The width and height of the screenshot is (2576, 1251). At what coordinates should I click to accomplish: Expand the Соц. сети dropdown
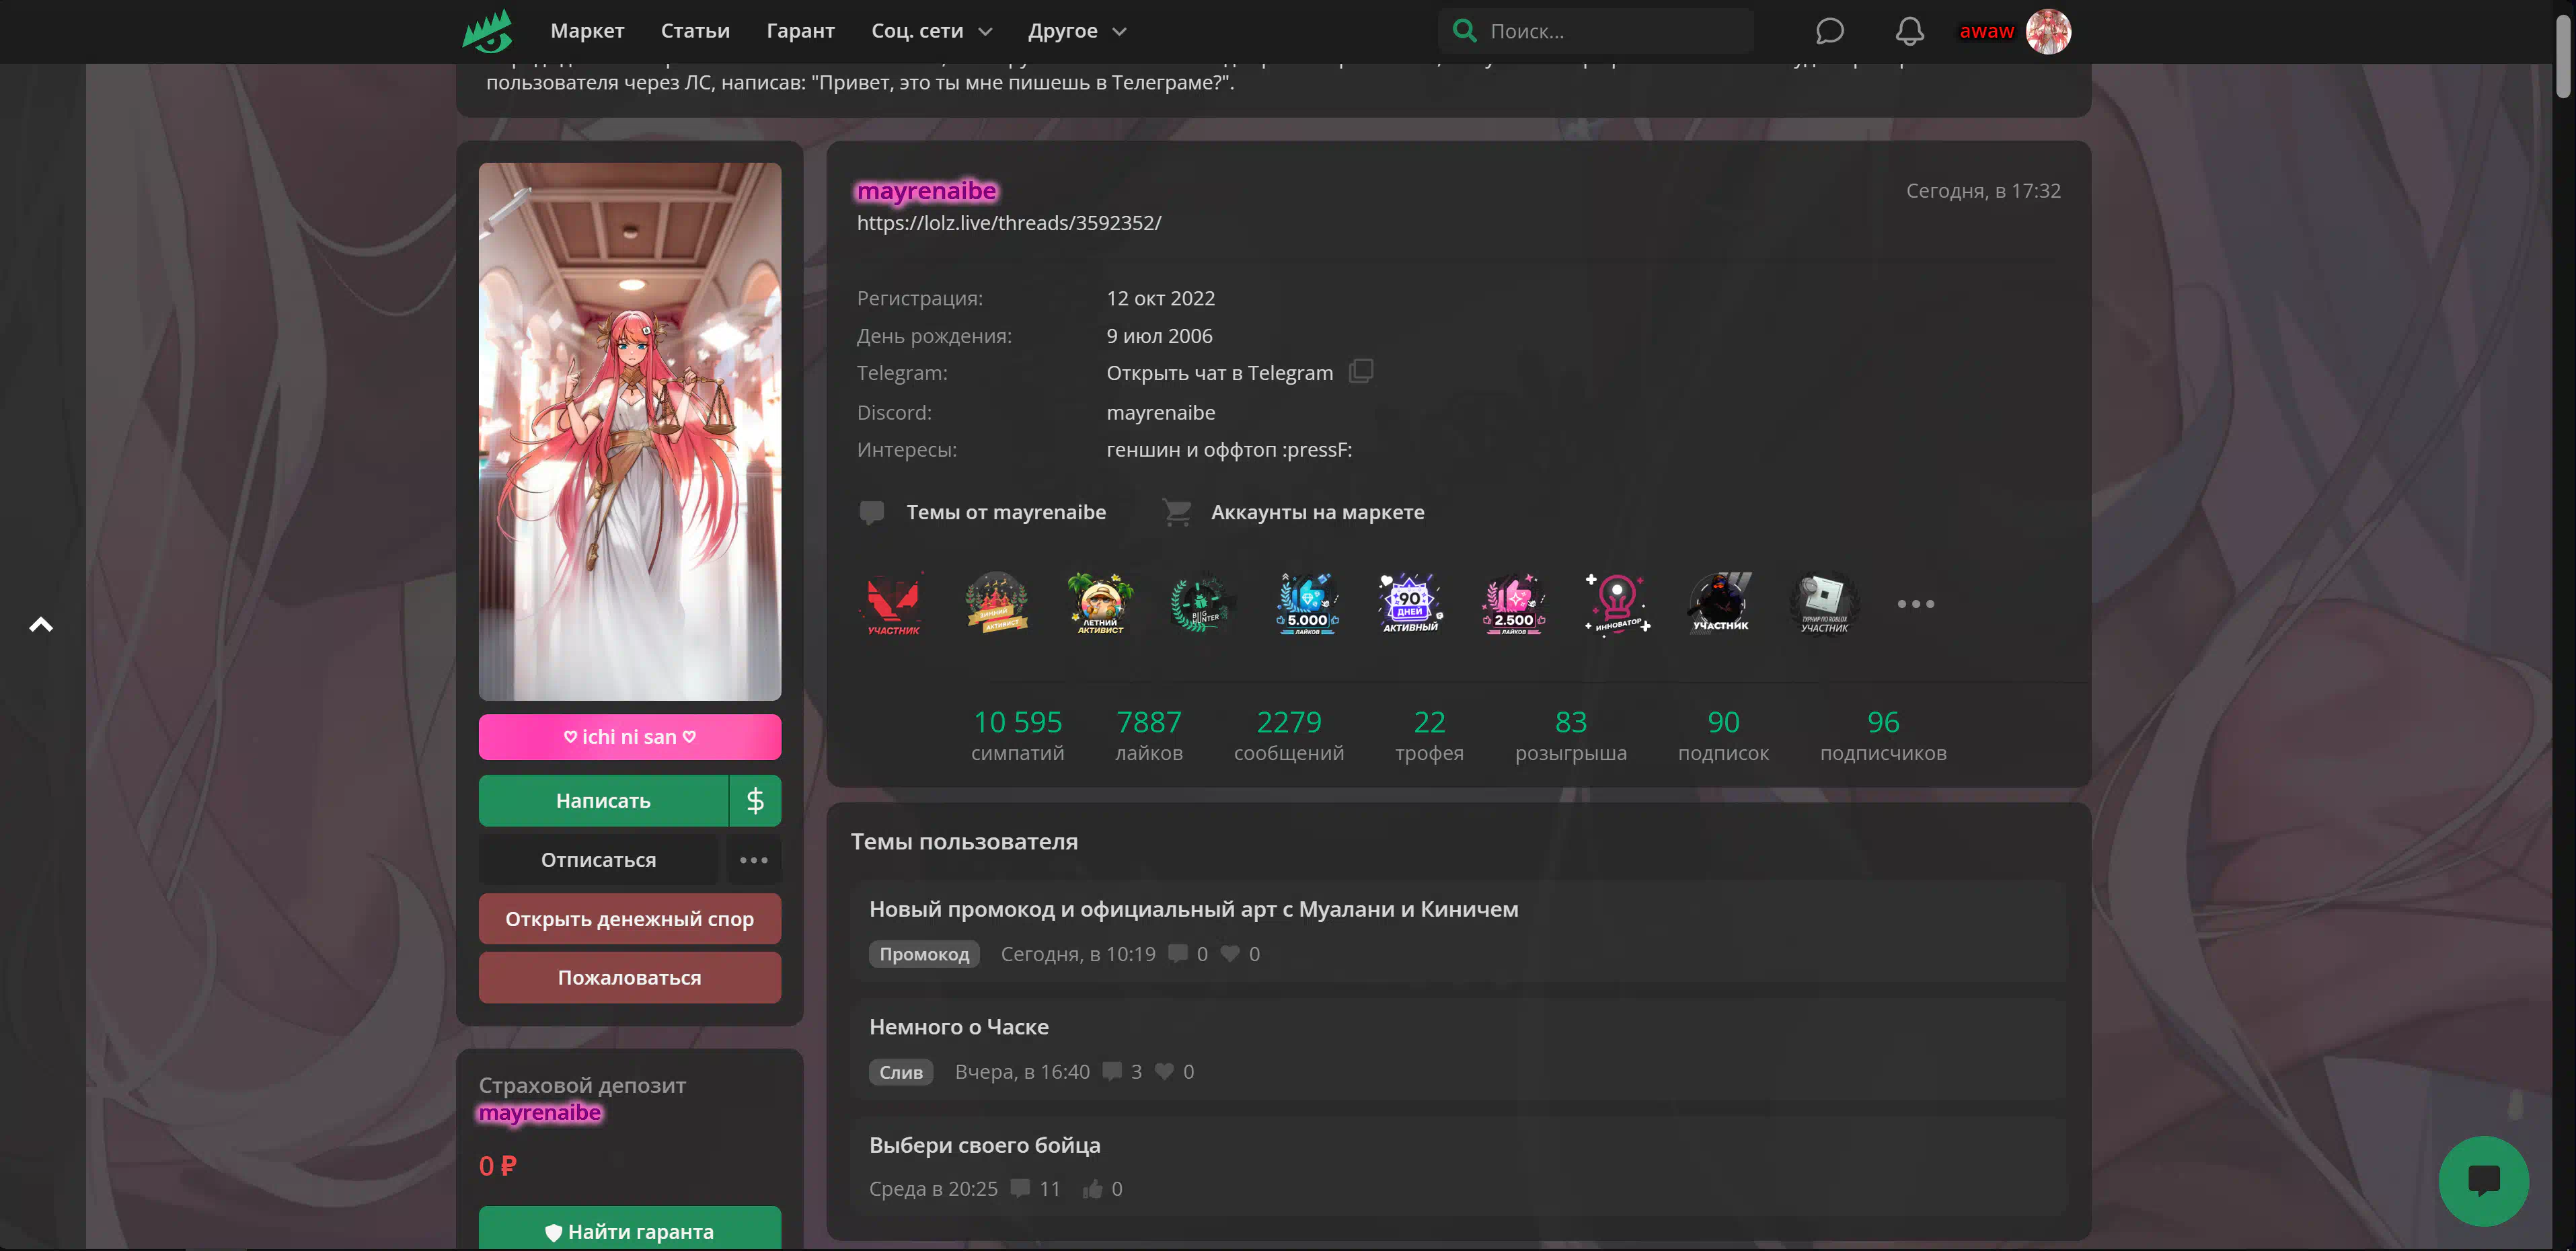click(931, 31)
